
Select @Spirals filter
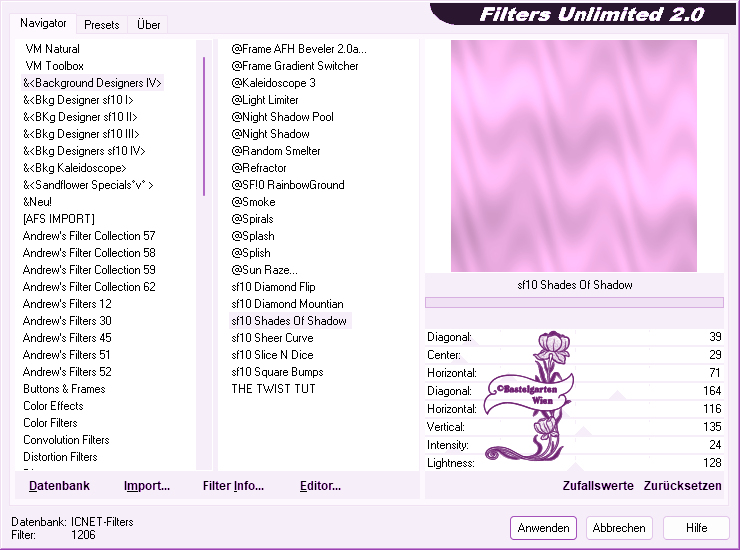pos(252,219)
